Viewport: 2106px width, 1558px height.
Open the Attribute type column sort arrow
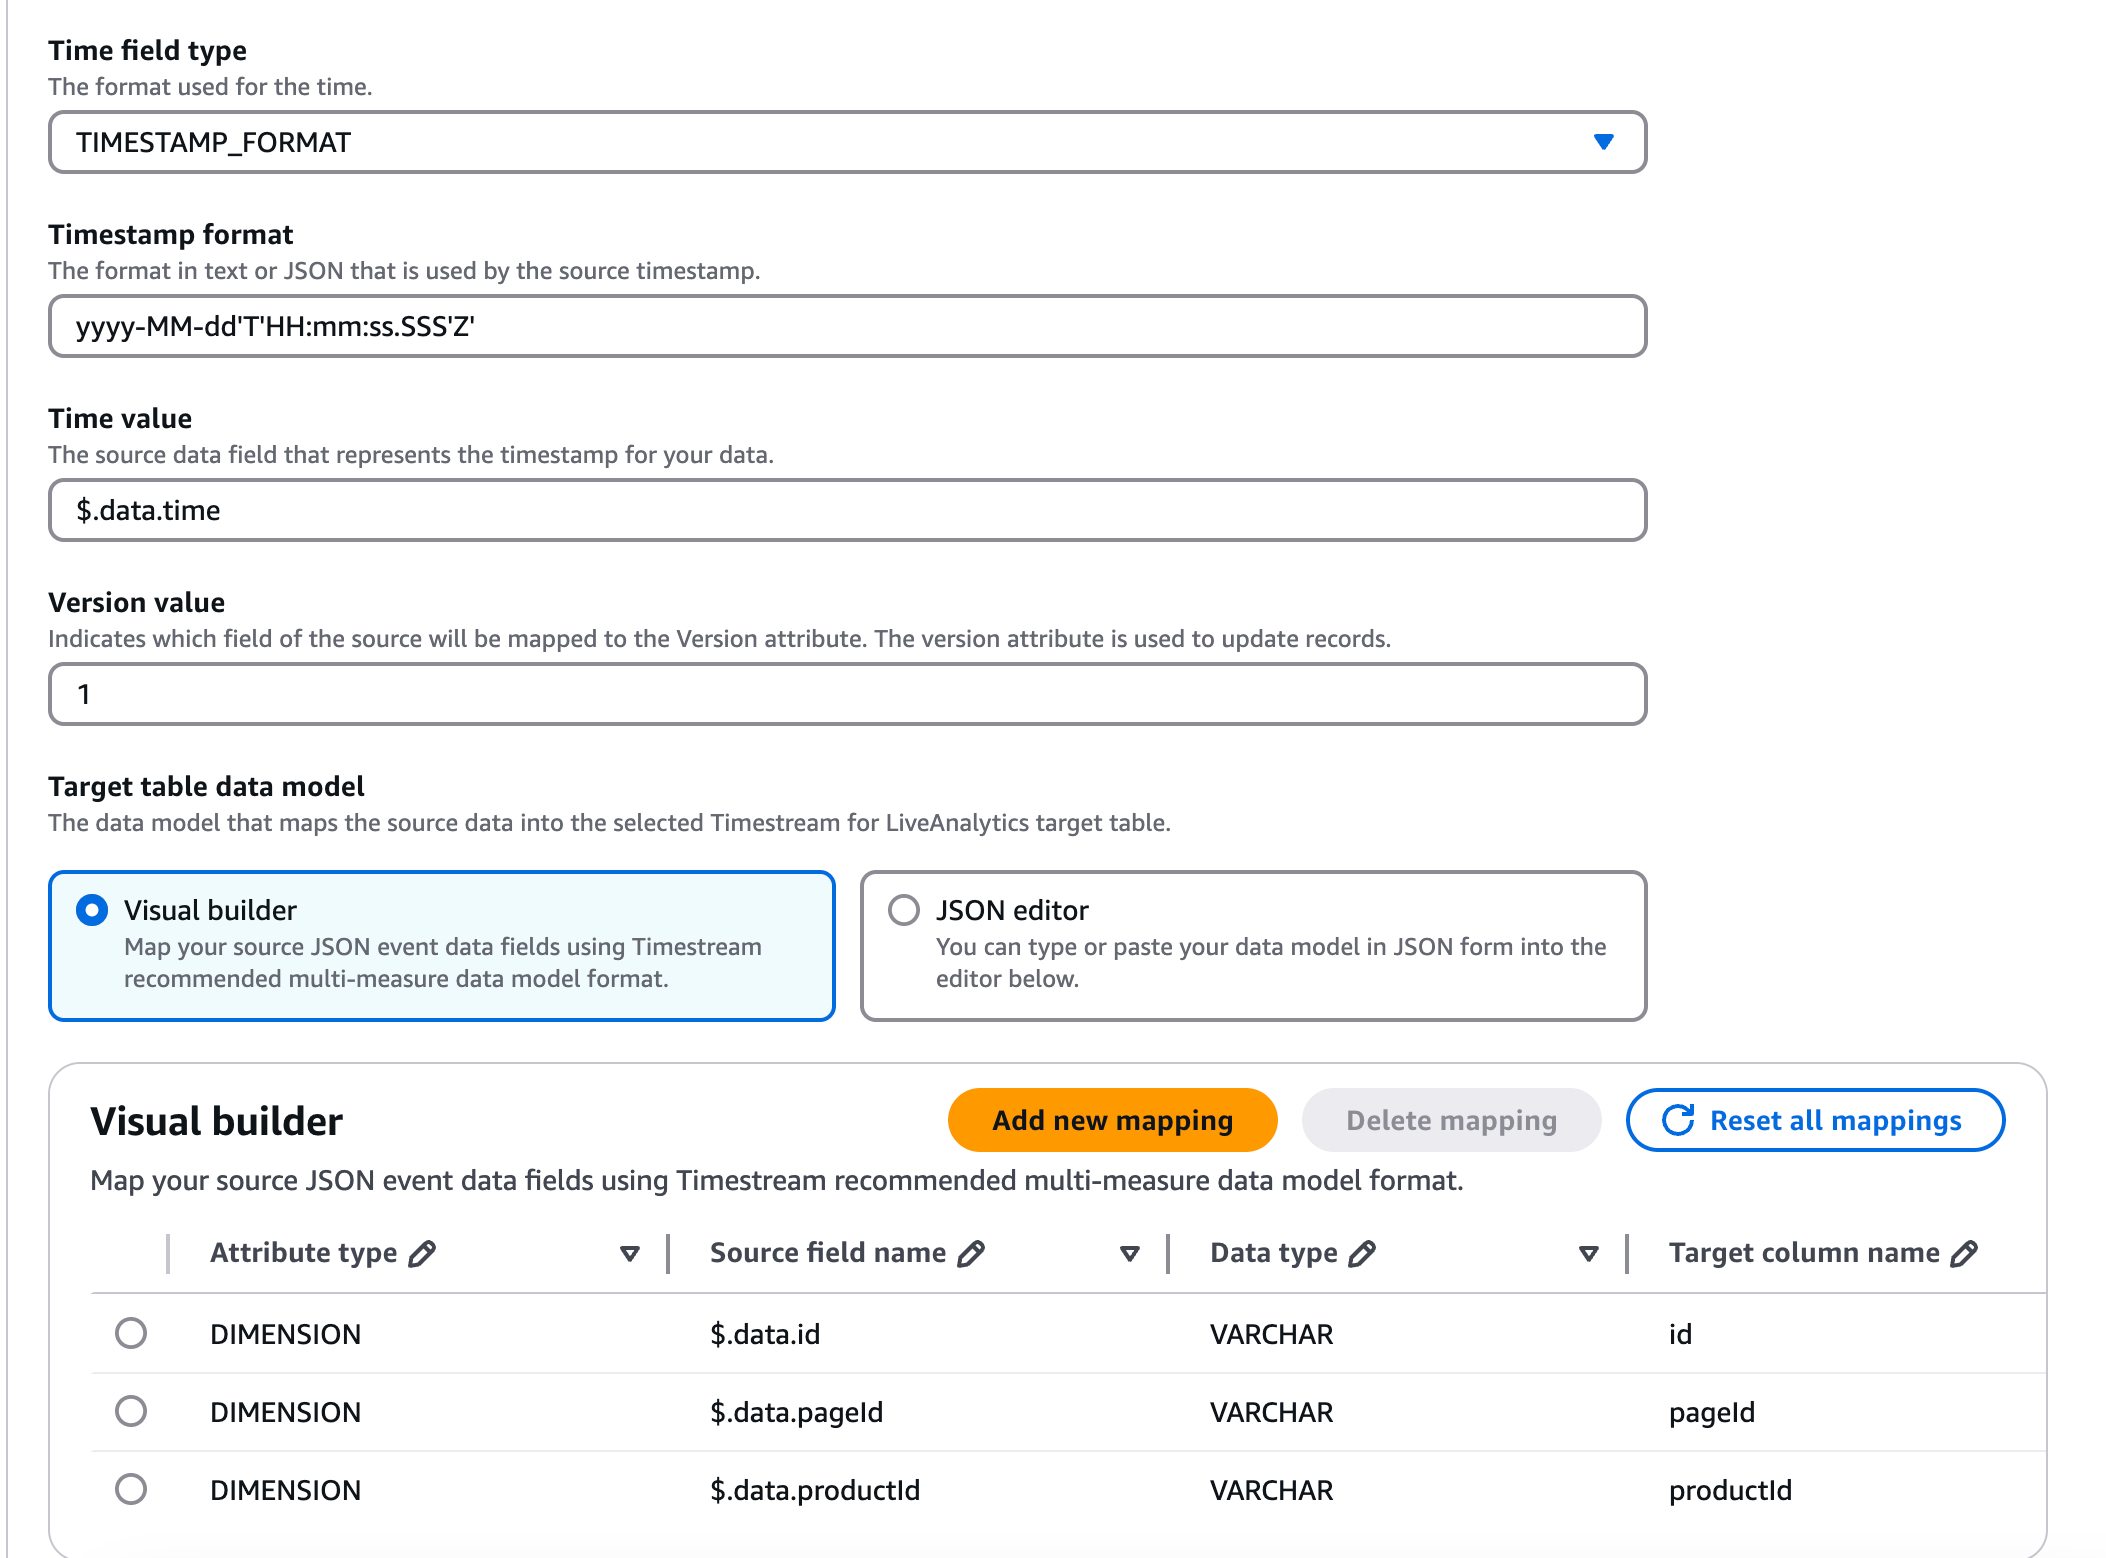pyautogui.click(x=630, y=1254)
